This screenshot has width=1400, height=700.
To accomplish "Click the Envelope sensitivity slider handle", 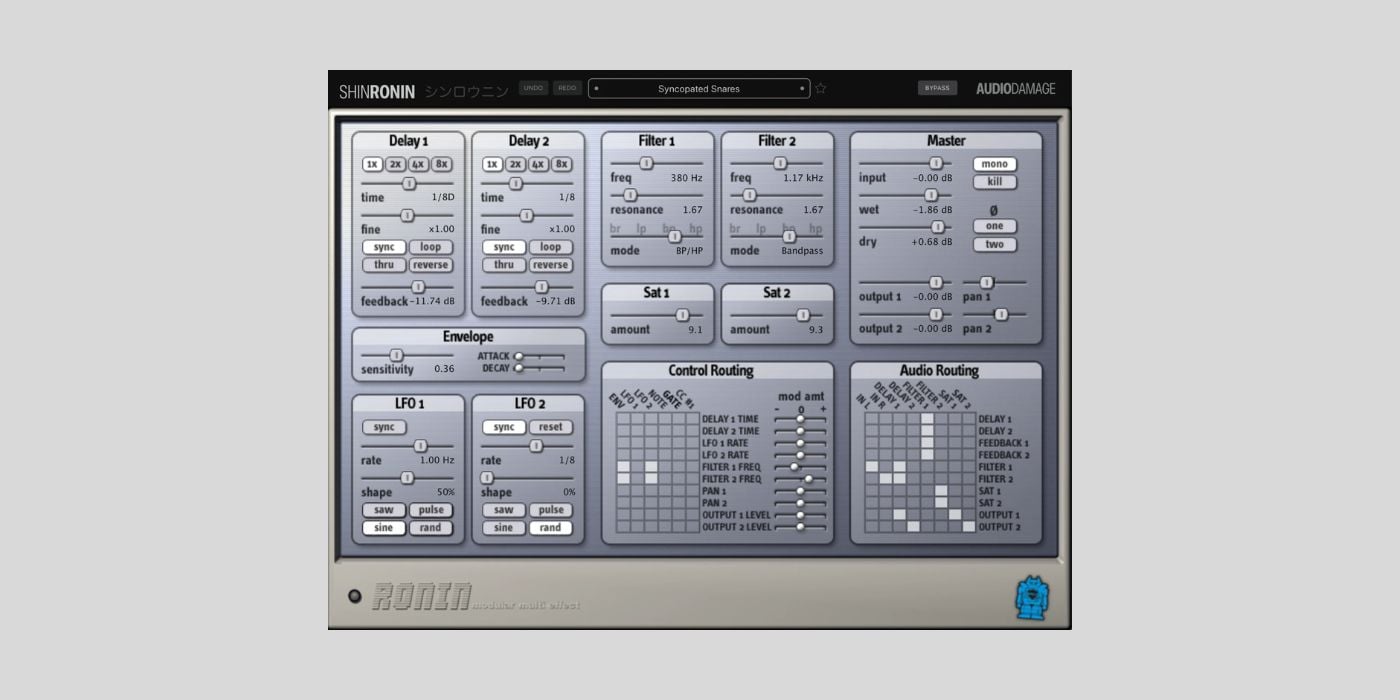I will tap(397, 355).
